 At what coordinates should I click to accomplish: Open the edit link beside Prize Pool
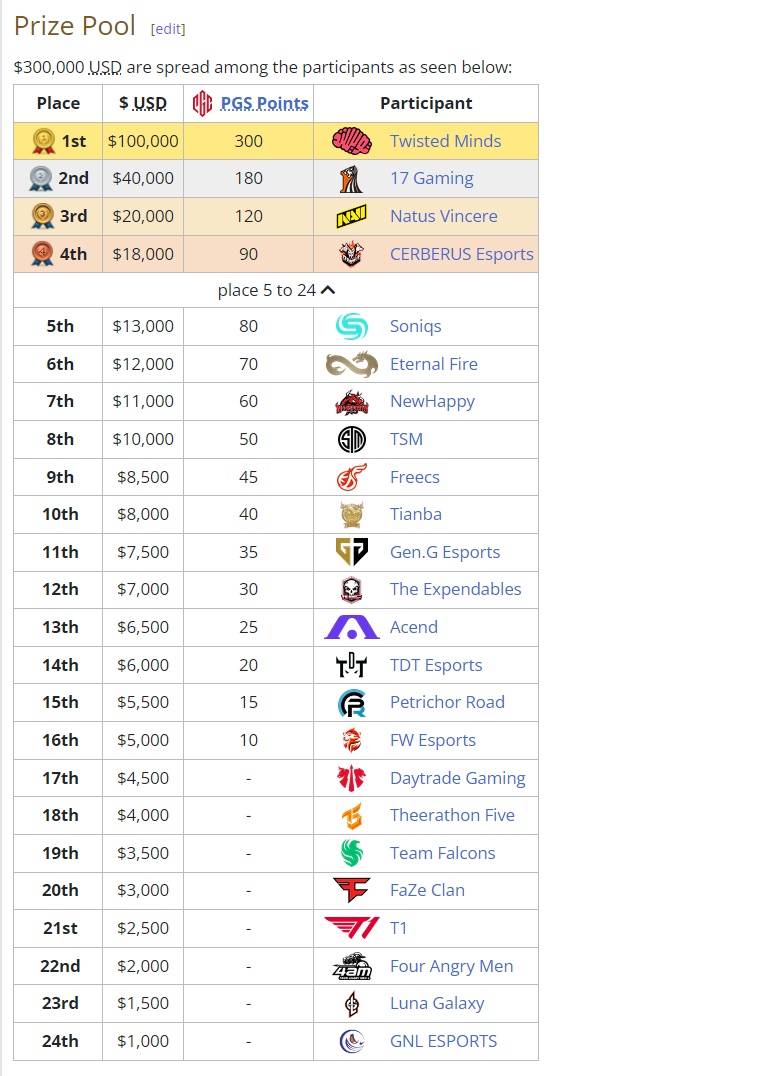click(168, 29)
